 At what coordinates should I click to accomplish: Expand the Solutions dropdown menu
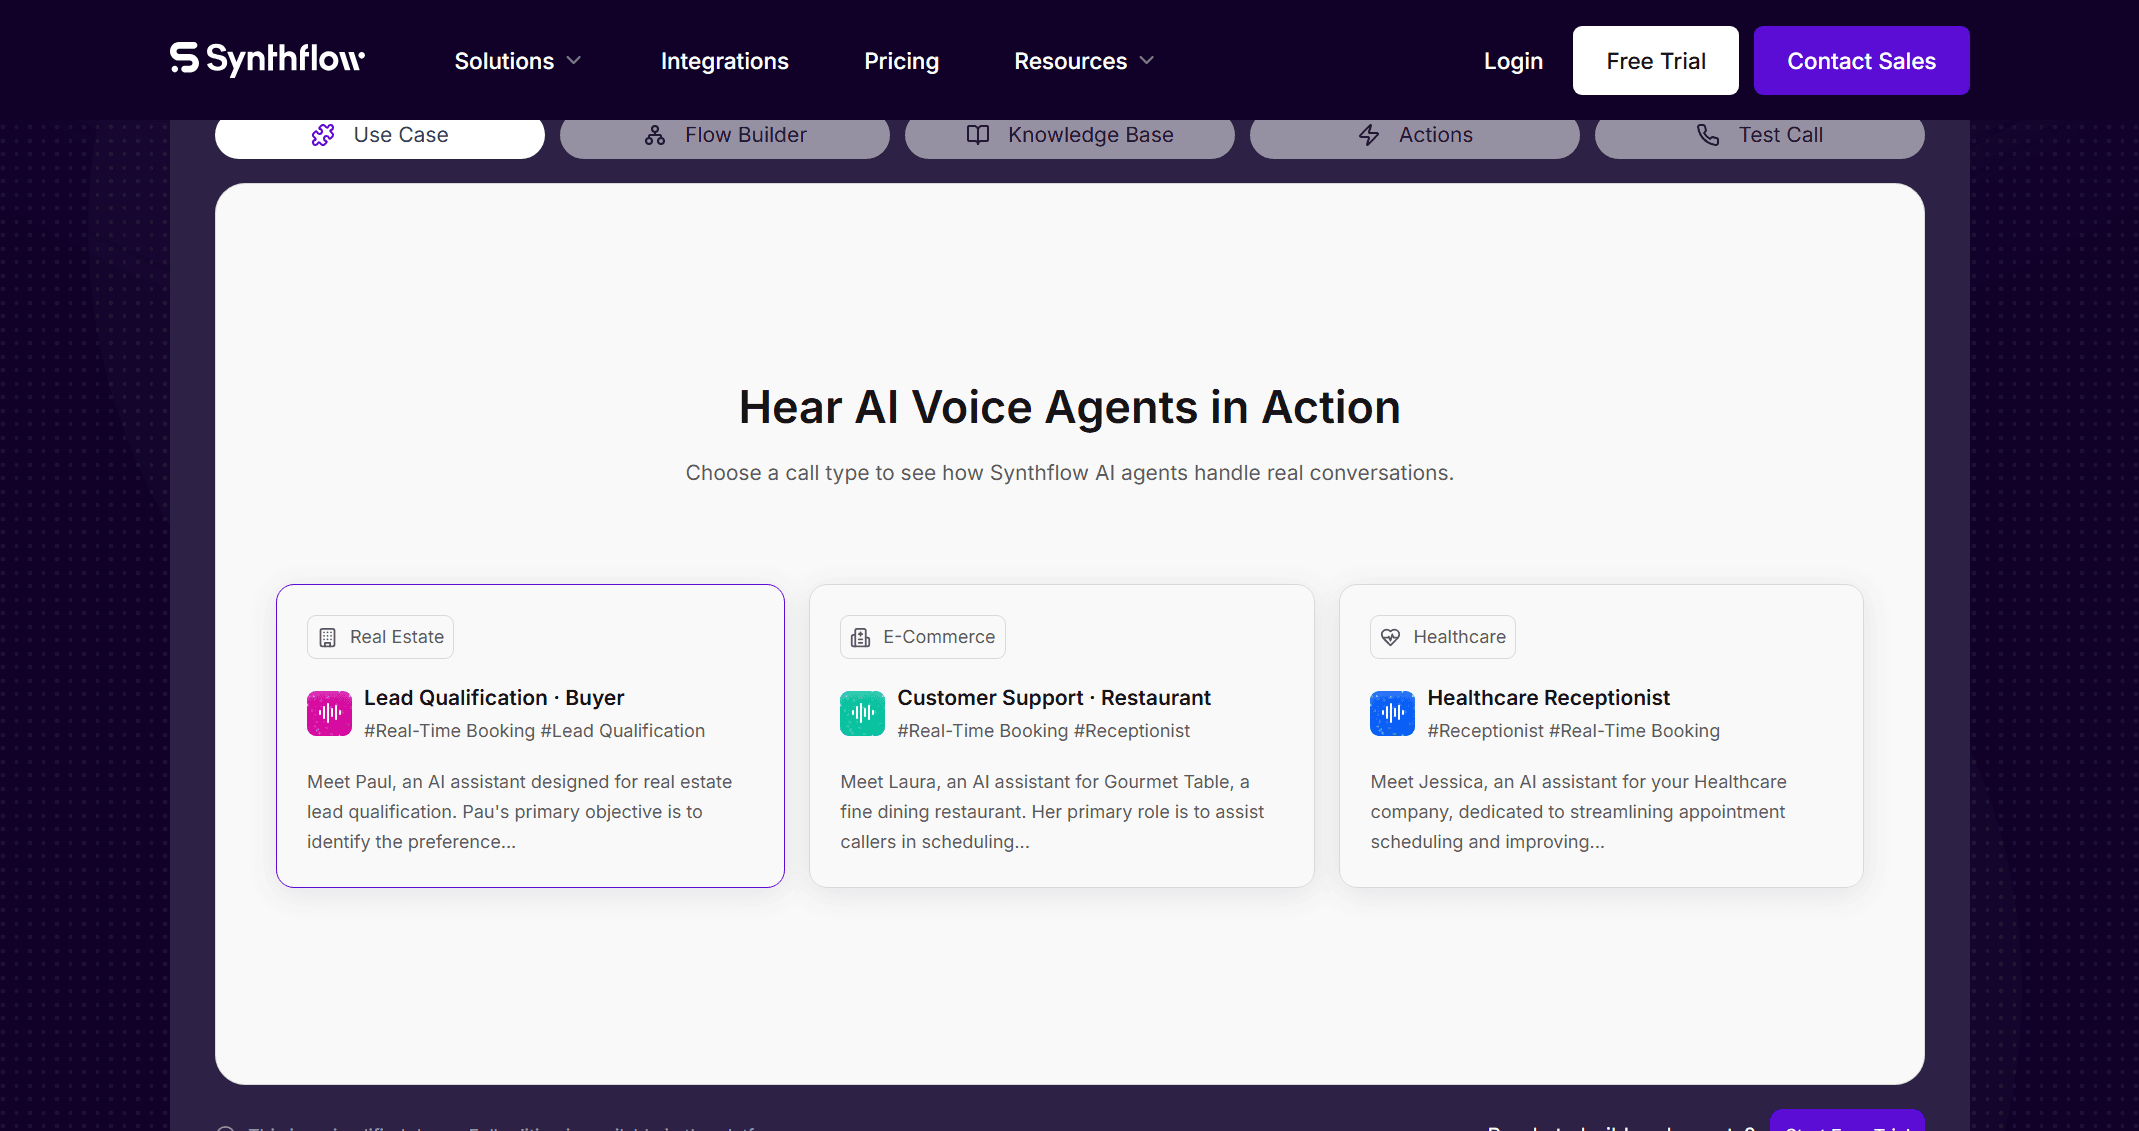517,61
